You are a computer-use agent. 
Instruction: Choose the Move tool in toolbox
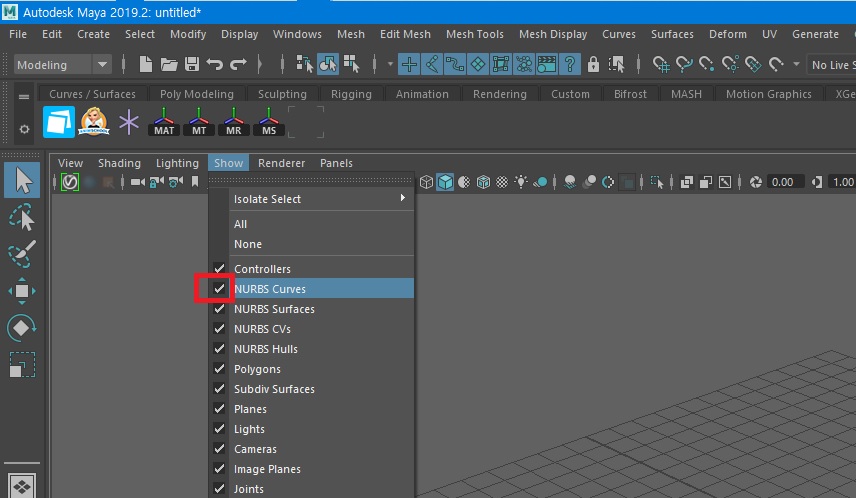tap(22, 291)
